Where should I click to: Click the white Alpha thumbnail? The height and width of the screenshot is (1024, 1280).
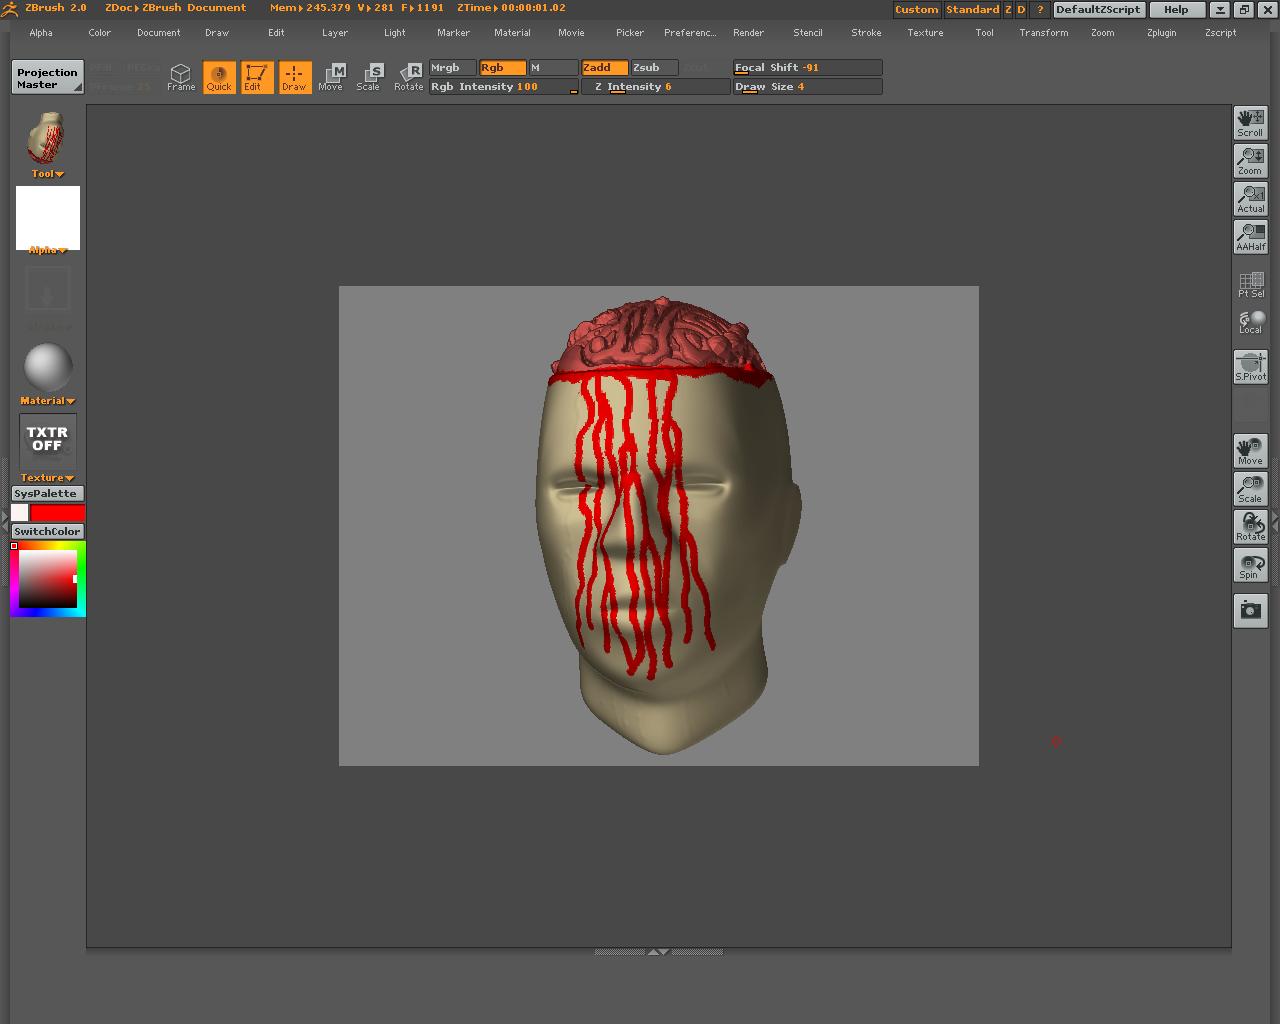(47, 217)
